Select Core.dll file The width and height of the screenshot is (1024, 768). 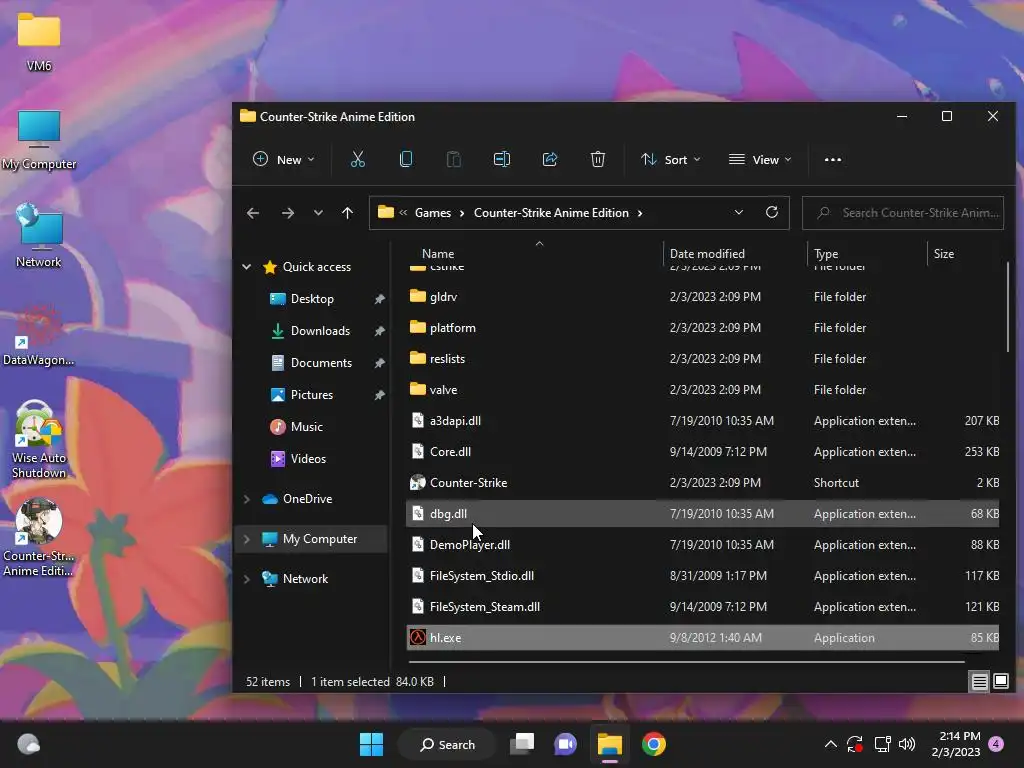(x=703, y=452)
